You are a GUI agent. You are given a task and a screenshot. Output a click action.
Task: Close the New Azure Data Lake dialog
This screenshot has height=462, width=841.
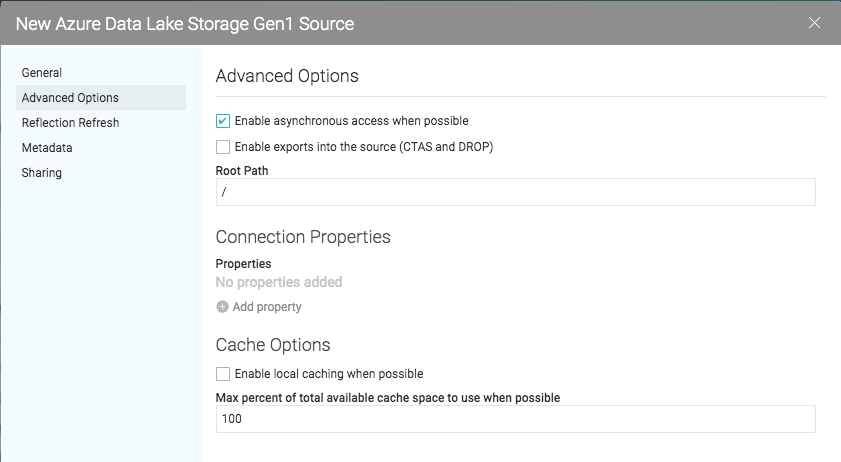click(x=814, y=23)
